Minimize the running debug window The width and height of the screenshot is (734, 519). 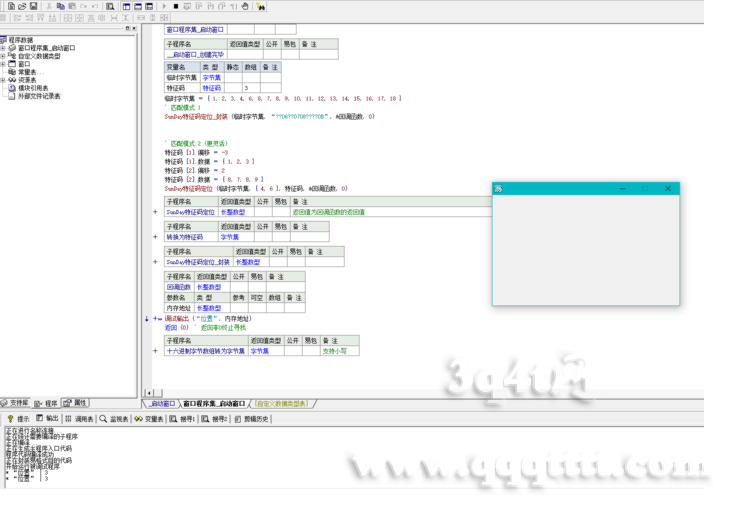pyautogui.click(x=623, y=189)
